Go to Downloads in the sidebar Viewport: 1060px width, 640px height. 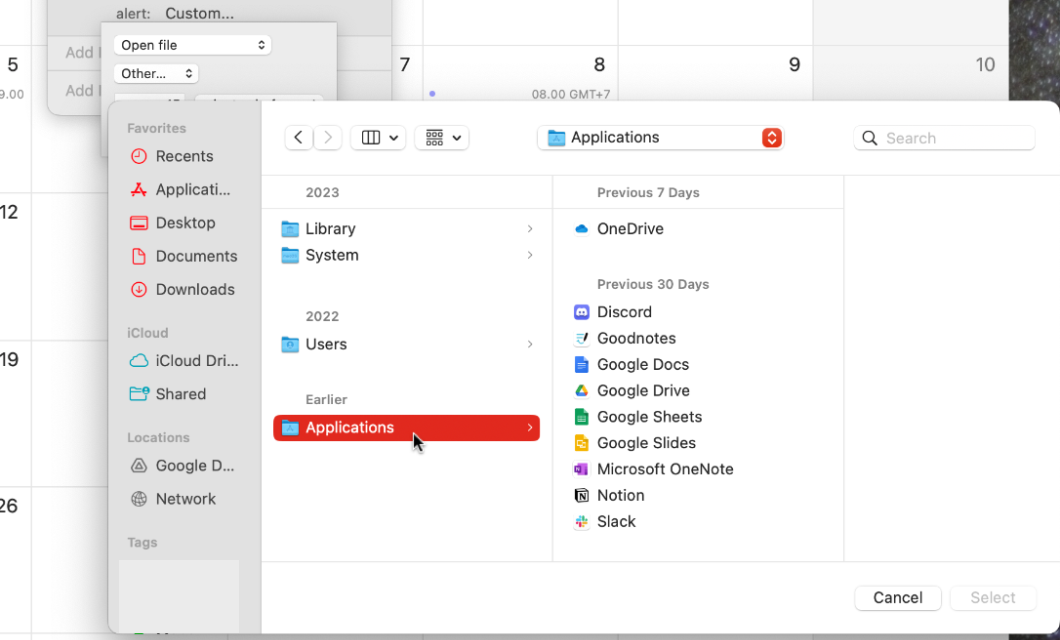(194, 289)
